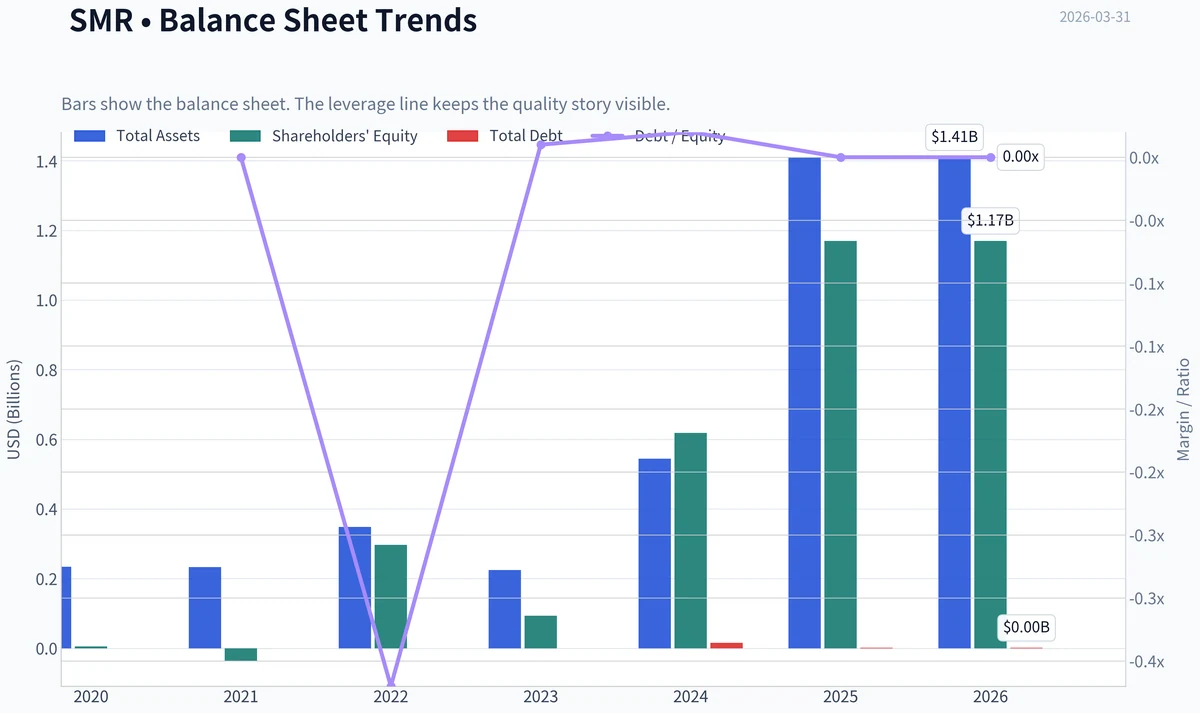1200x713 pixels.
Task: Click the Debt / Equity line point at 2021
Action: 241,157
